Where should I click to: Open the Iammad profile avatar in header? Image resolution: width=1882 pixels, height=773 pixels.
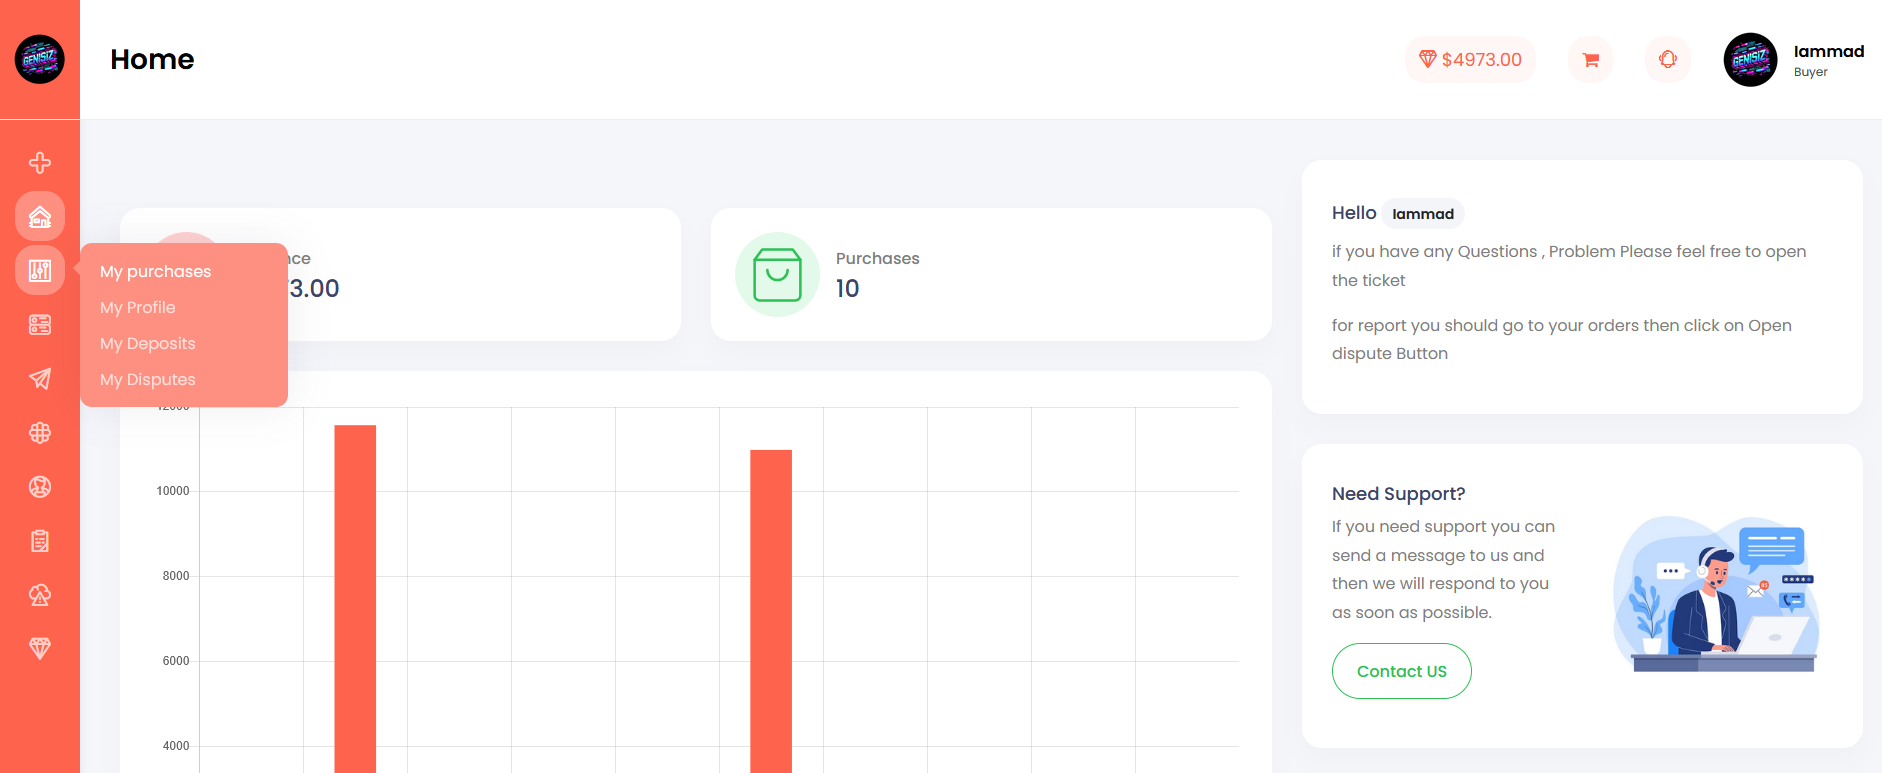pyautogui.click(x=1750, y=60)
